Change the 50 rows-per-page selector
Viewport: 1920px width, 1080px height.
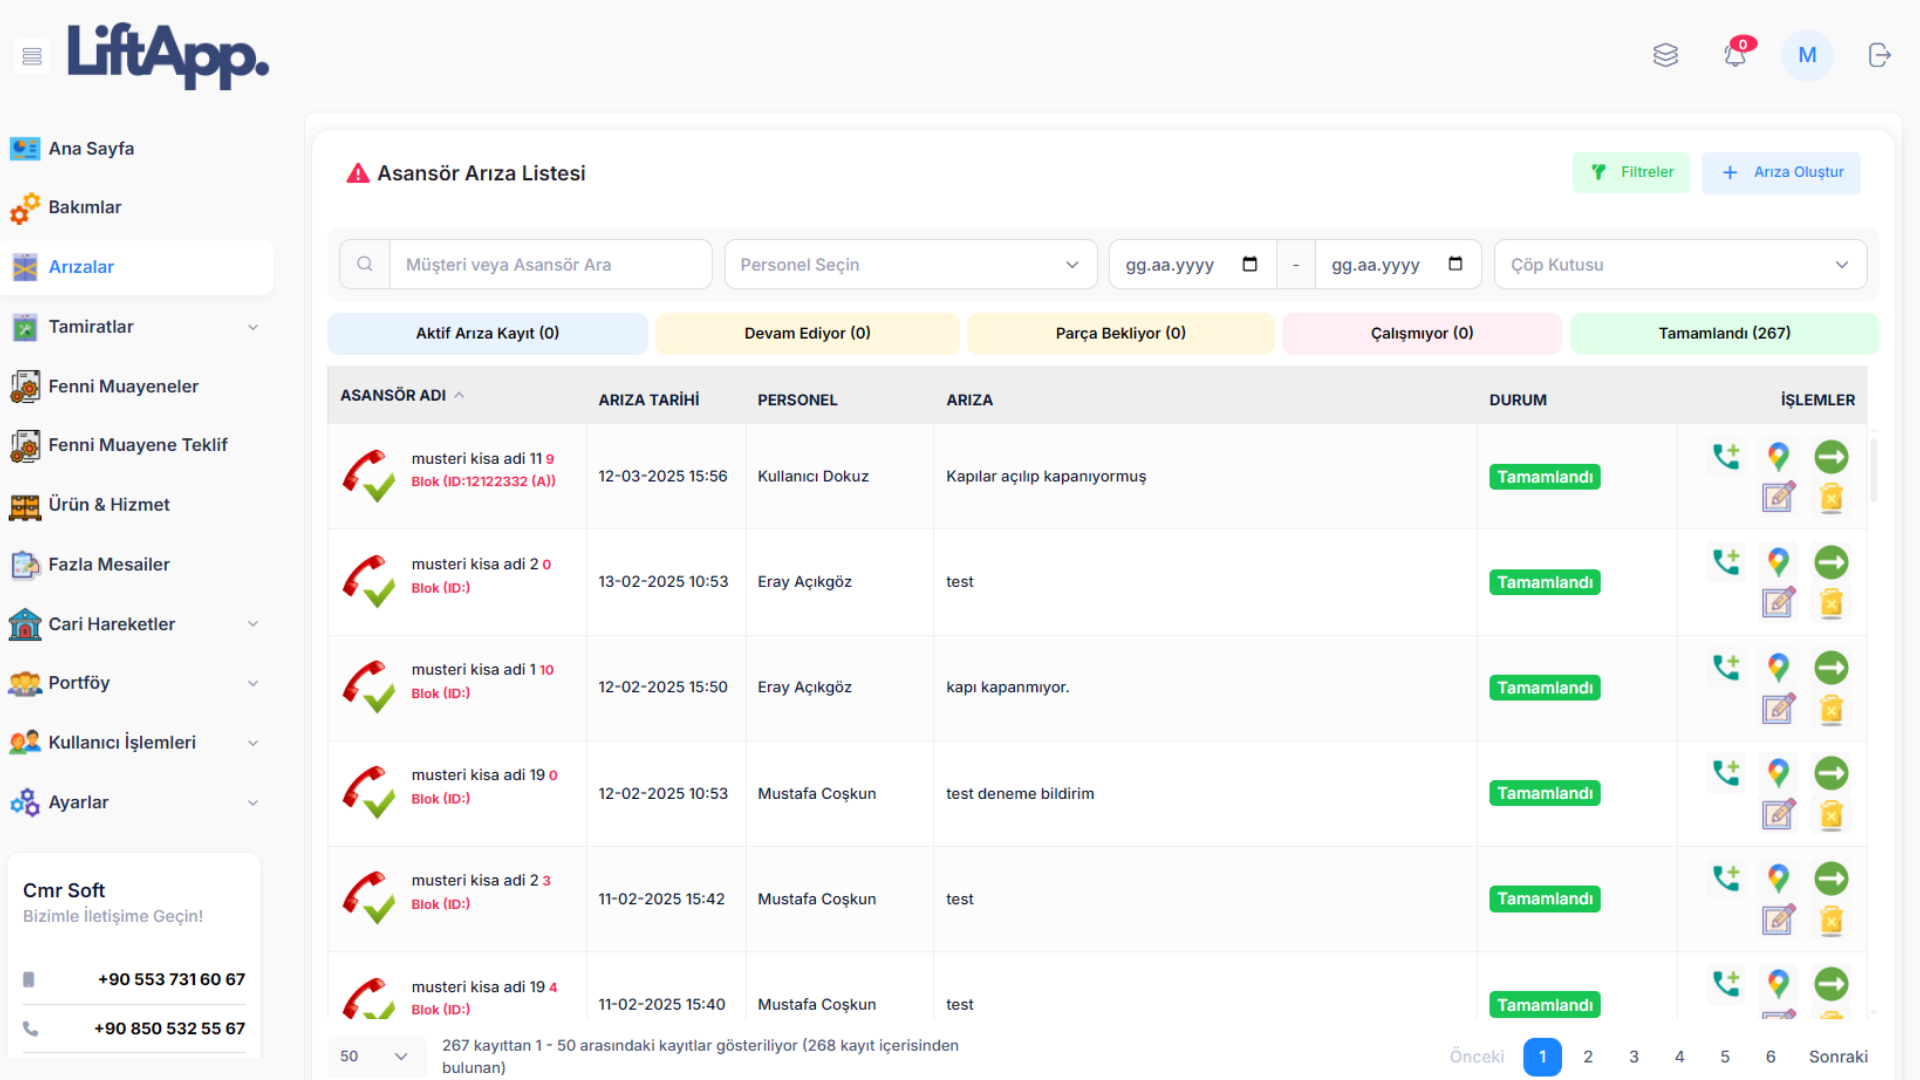373,1056
